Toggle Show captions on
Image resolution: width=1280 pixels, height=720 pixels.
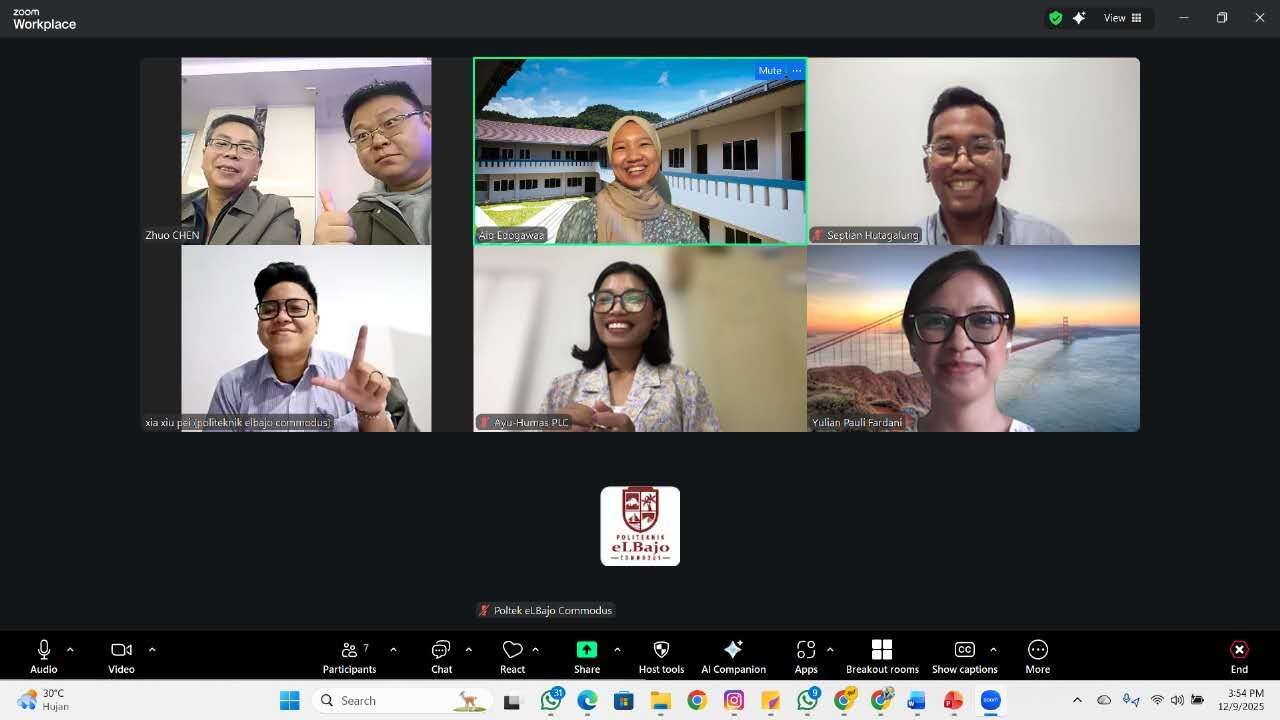[964, 656]
